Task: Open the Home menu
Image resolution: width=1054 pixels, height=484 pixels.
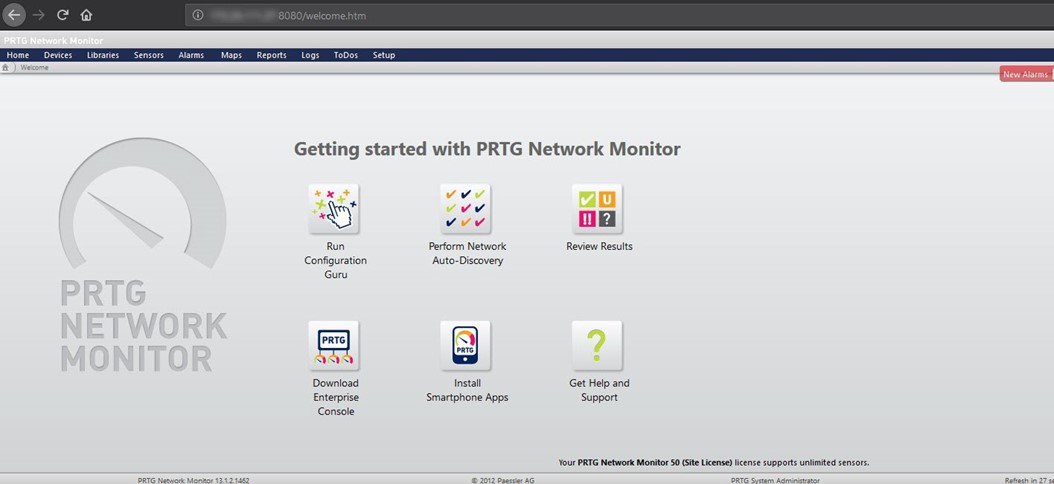Action: coord(17,55)
